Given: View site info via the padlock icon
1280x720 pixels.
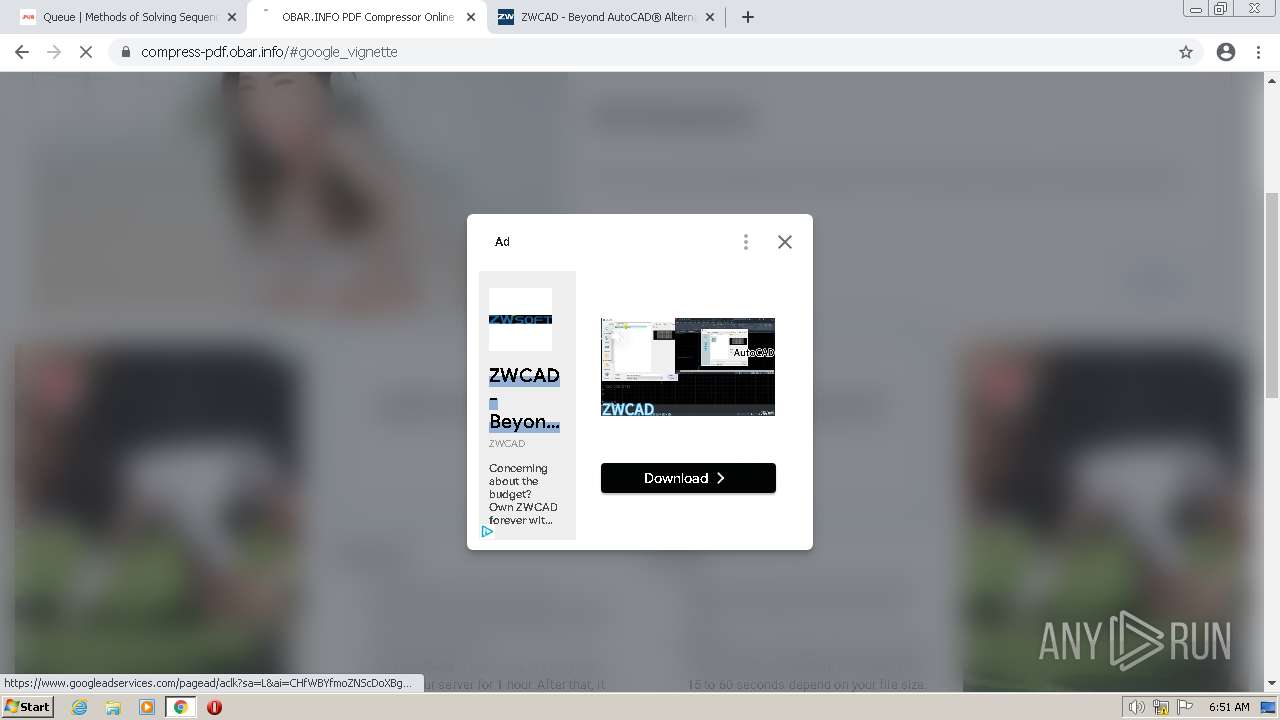Looking at the screenshot, I should coord(126,52).
